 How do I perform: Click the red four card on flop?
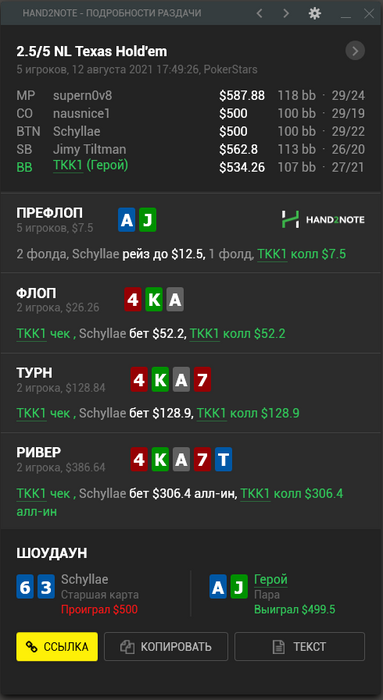[x=133, y=300]
